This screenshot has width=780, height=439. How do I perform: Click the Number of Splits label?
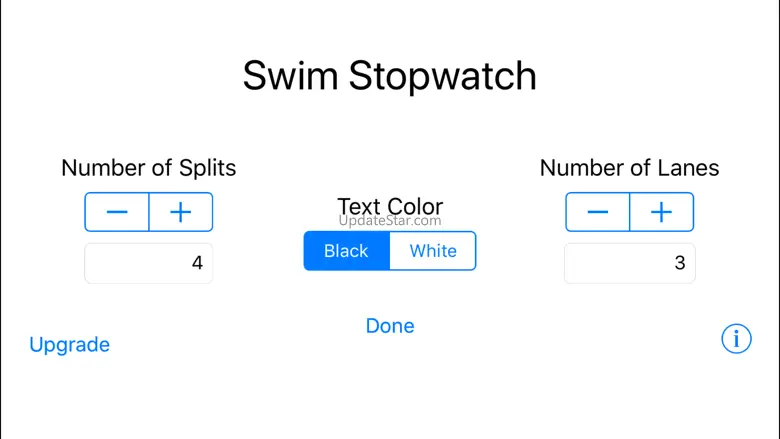pos(149,168)
